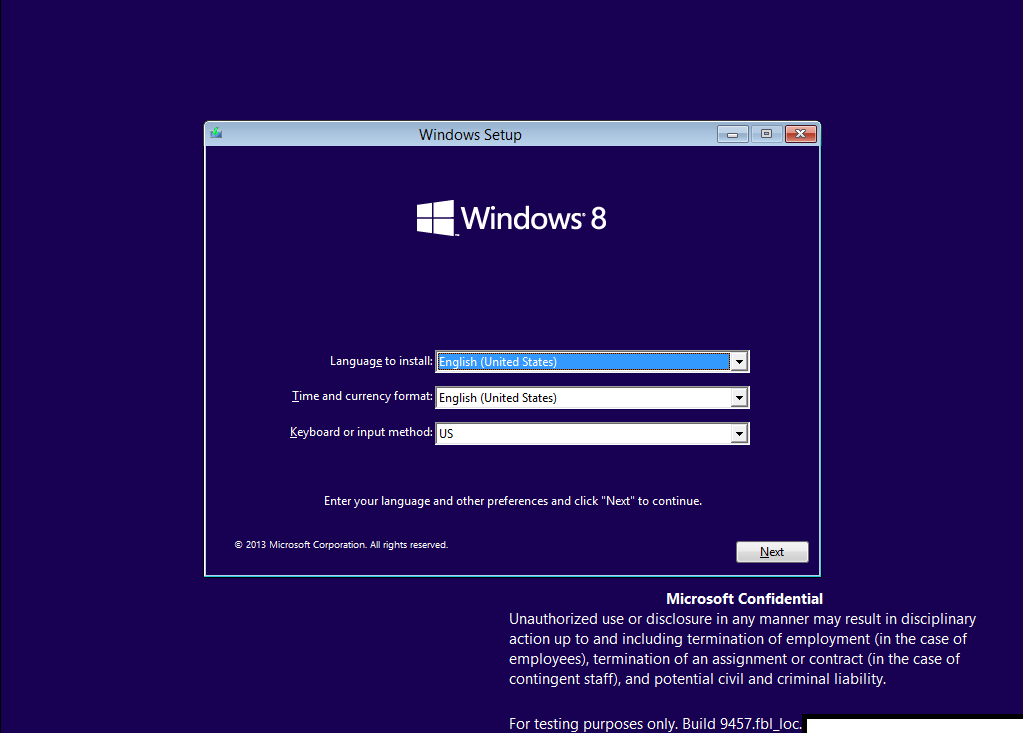Click the Windows 8 logo

[x=512, y=218]
